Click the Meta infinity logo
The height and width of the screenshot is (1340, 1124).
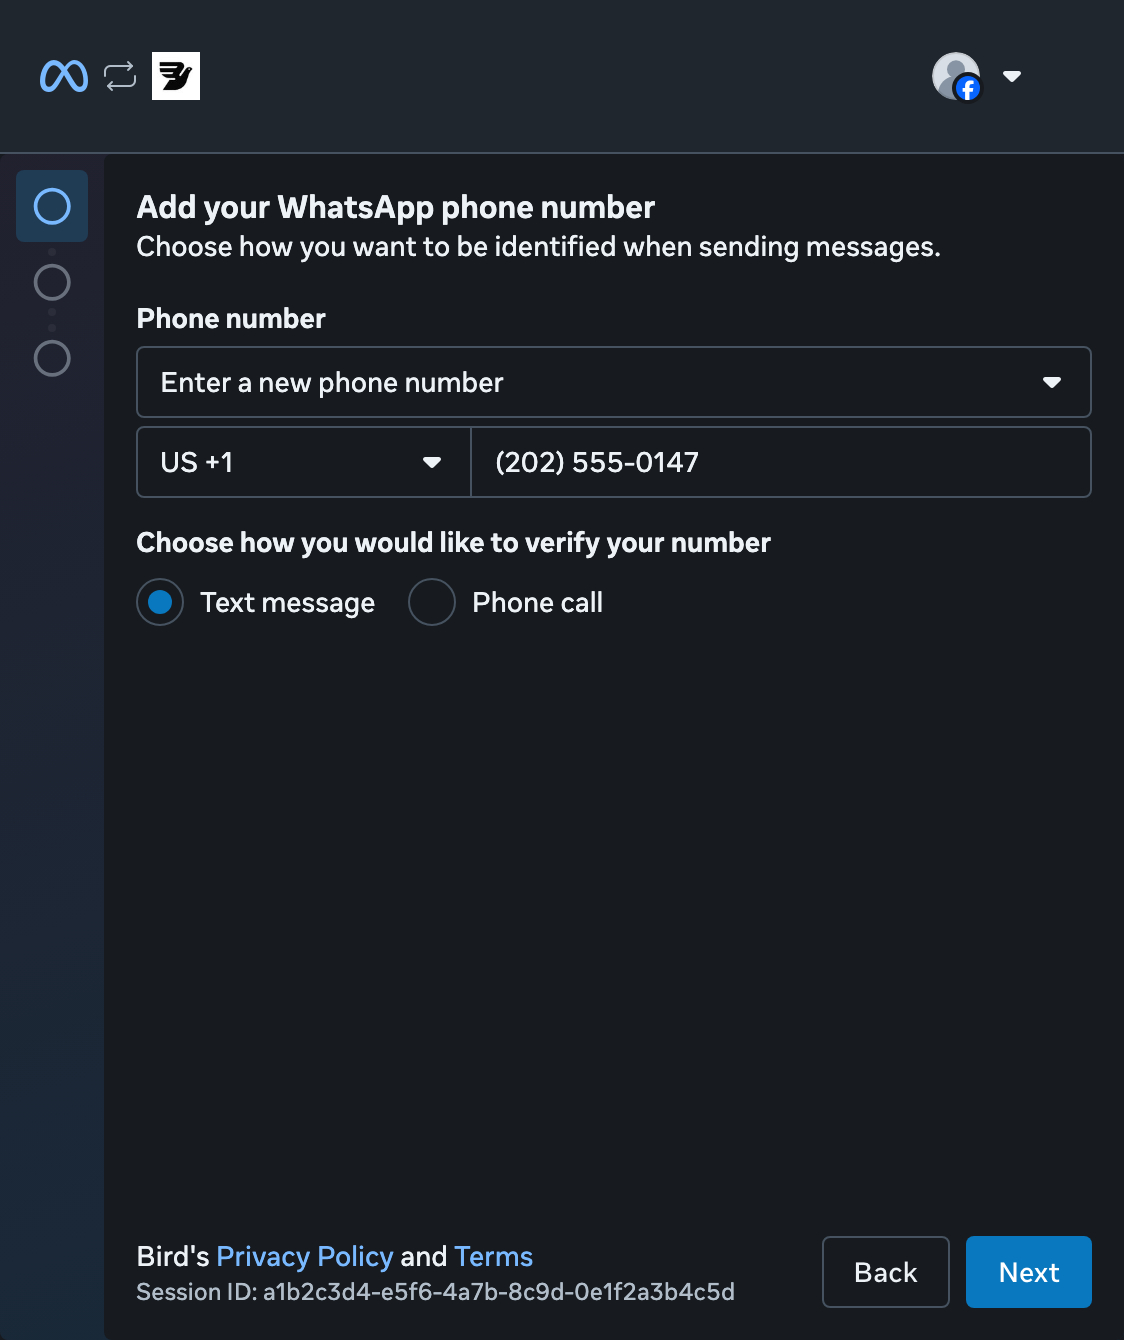point(64,76)
